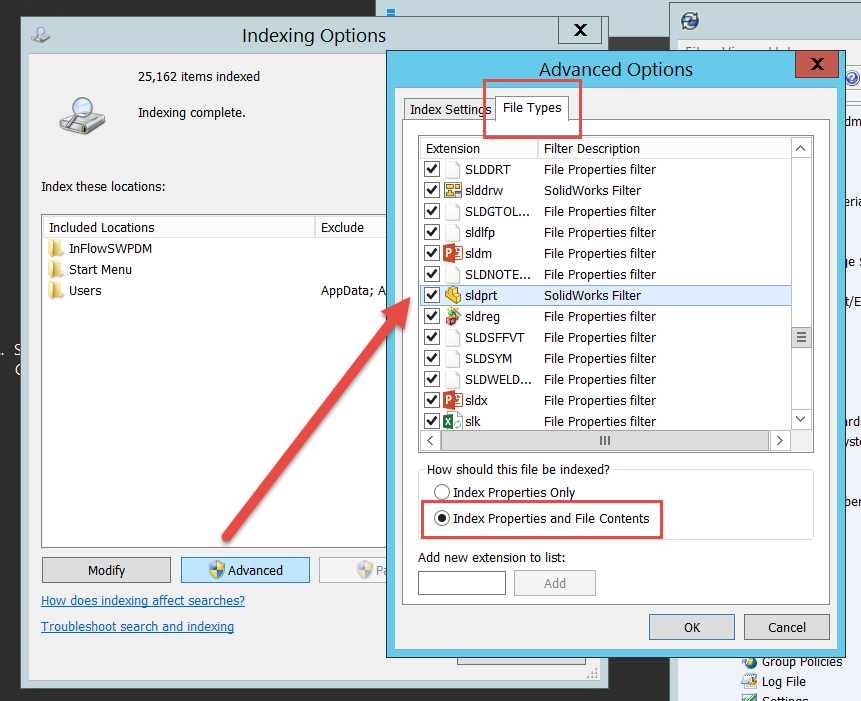Click the PowerPoint icon next to sldm extension
Viewport: 861px width, 701px height.
coord(452,253)
